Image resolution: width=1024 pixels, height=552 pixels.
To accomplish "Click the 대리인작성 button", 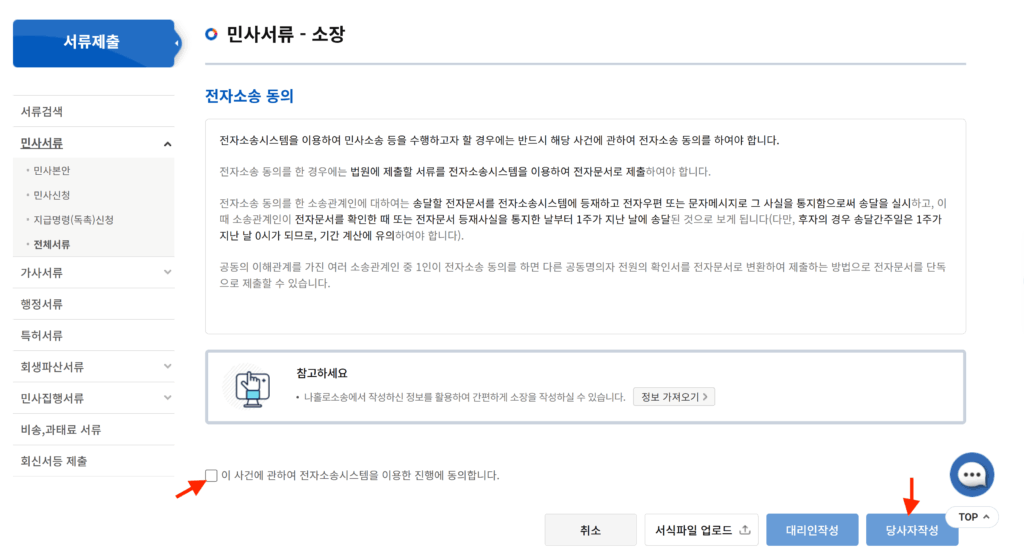I will click(x=812, y=530).
